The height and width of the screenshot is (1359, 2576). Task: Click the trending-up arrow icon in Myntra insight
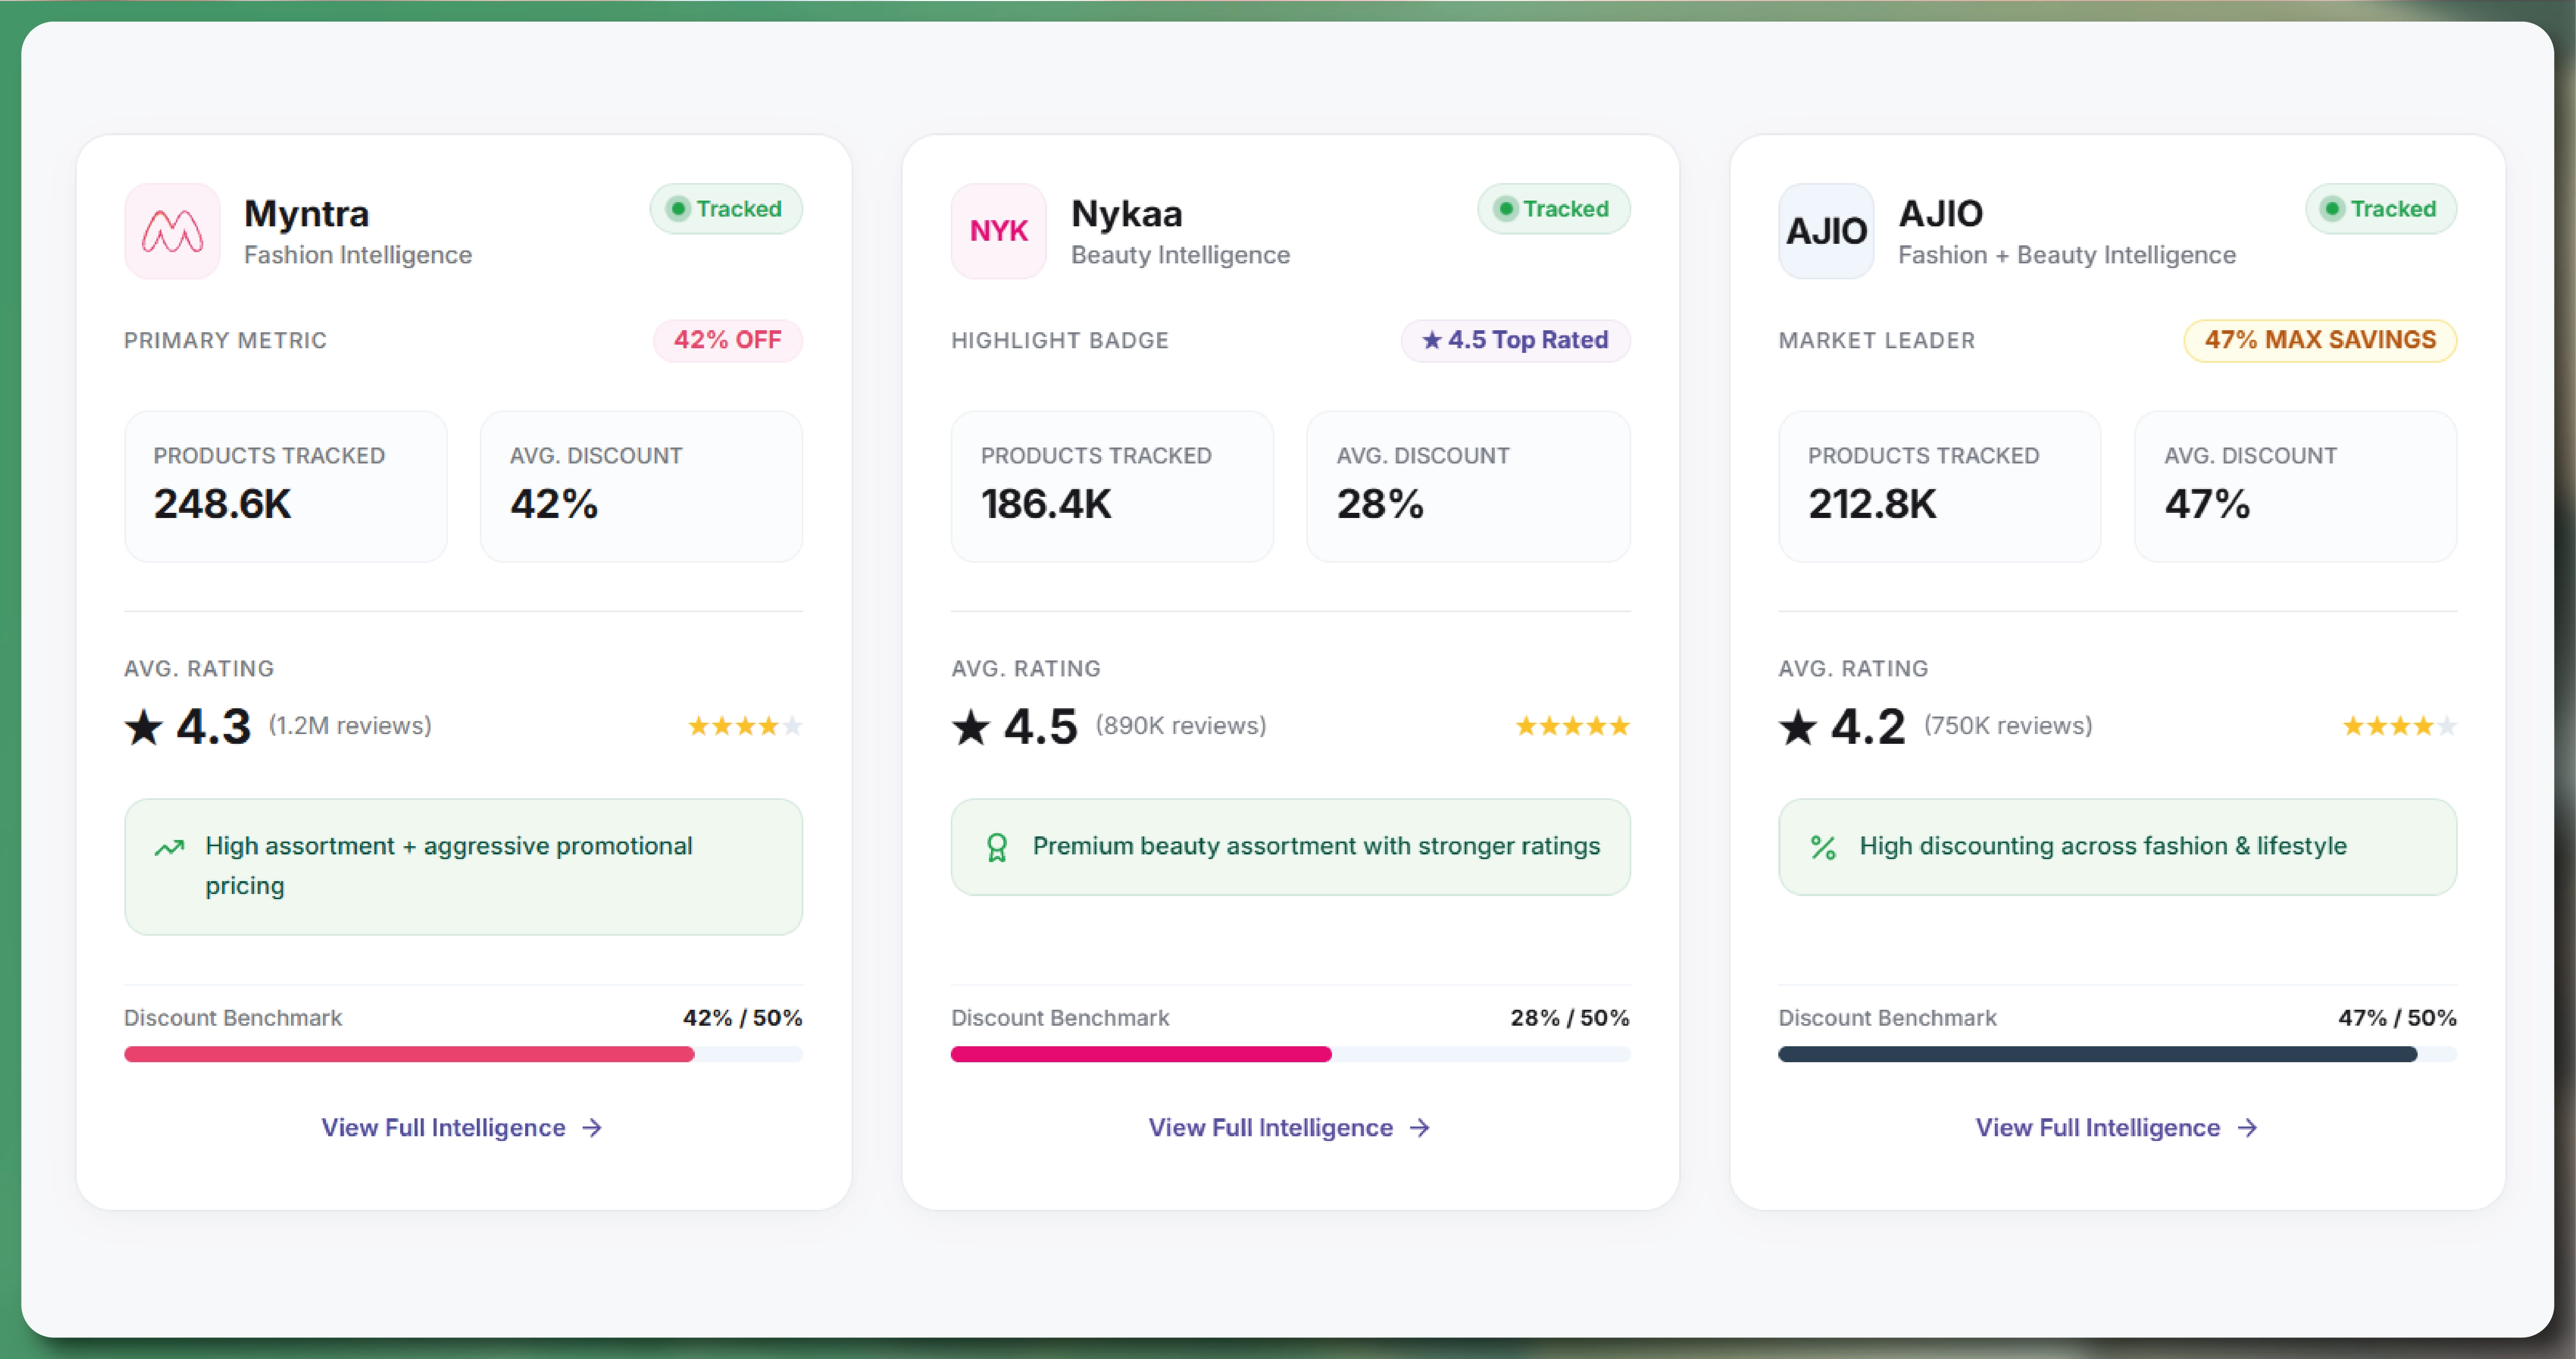coord(169,848)
